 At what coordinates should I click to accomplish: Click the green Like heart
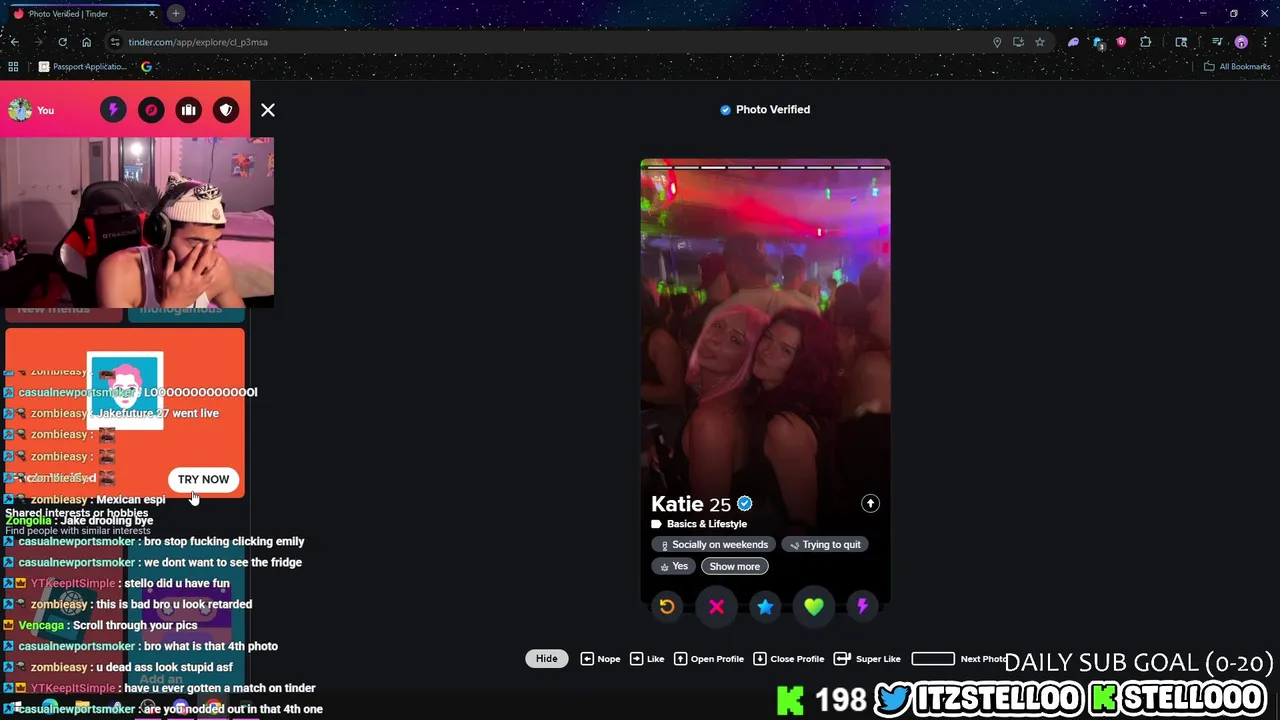click(814, 606)
